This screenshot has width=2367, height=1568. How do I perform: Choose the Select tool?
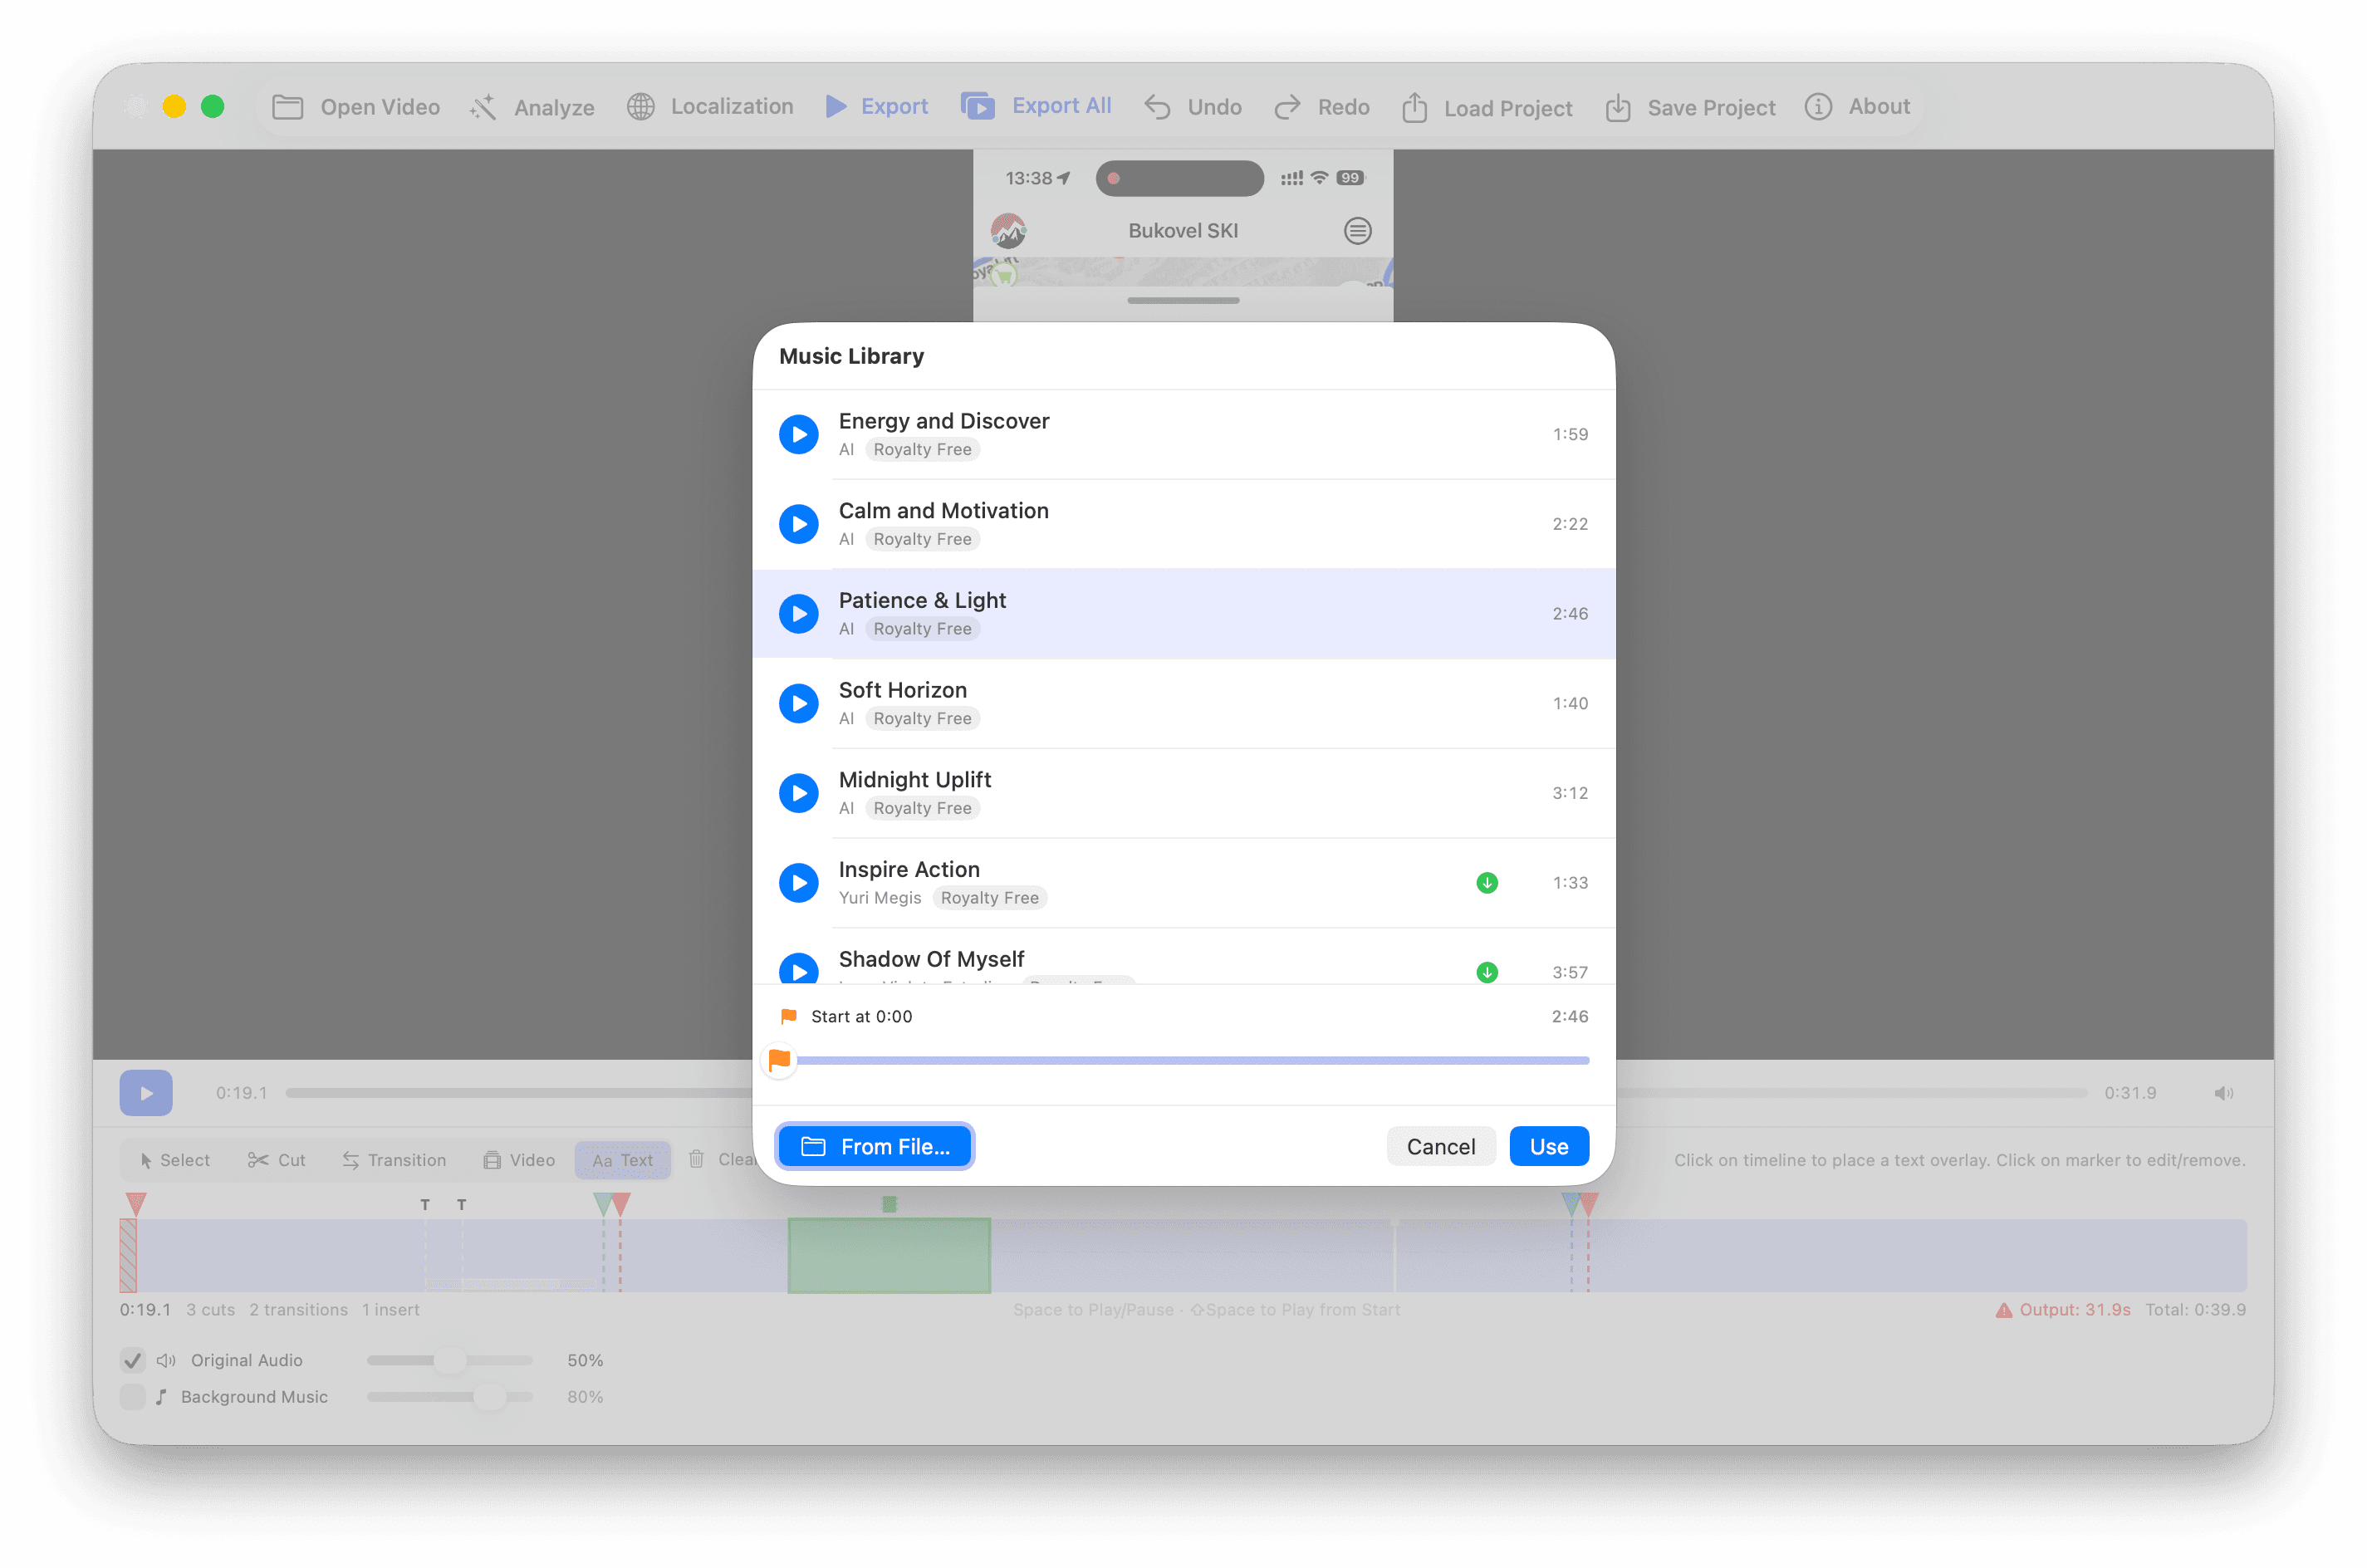point(175,1160)
